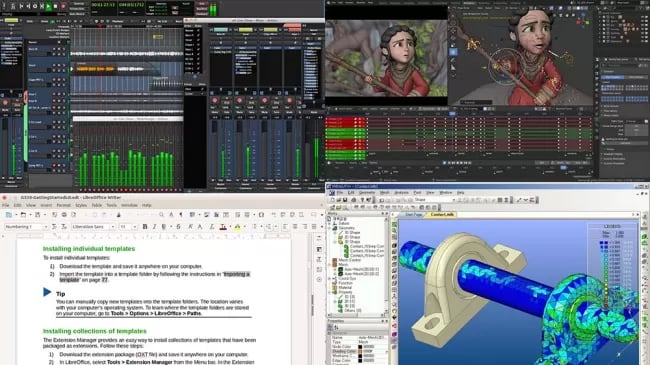Image resolution: width=650 pixels, height=365 pixels.
Task: Open the Liberation Sans font name dropdown
Action: (93, 226)
